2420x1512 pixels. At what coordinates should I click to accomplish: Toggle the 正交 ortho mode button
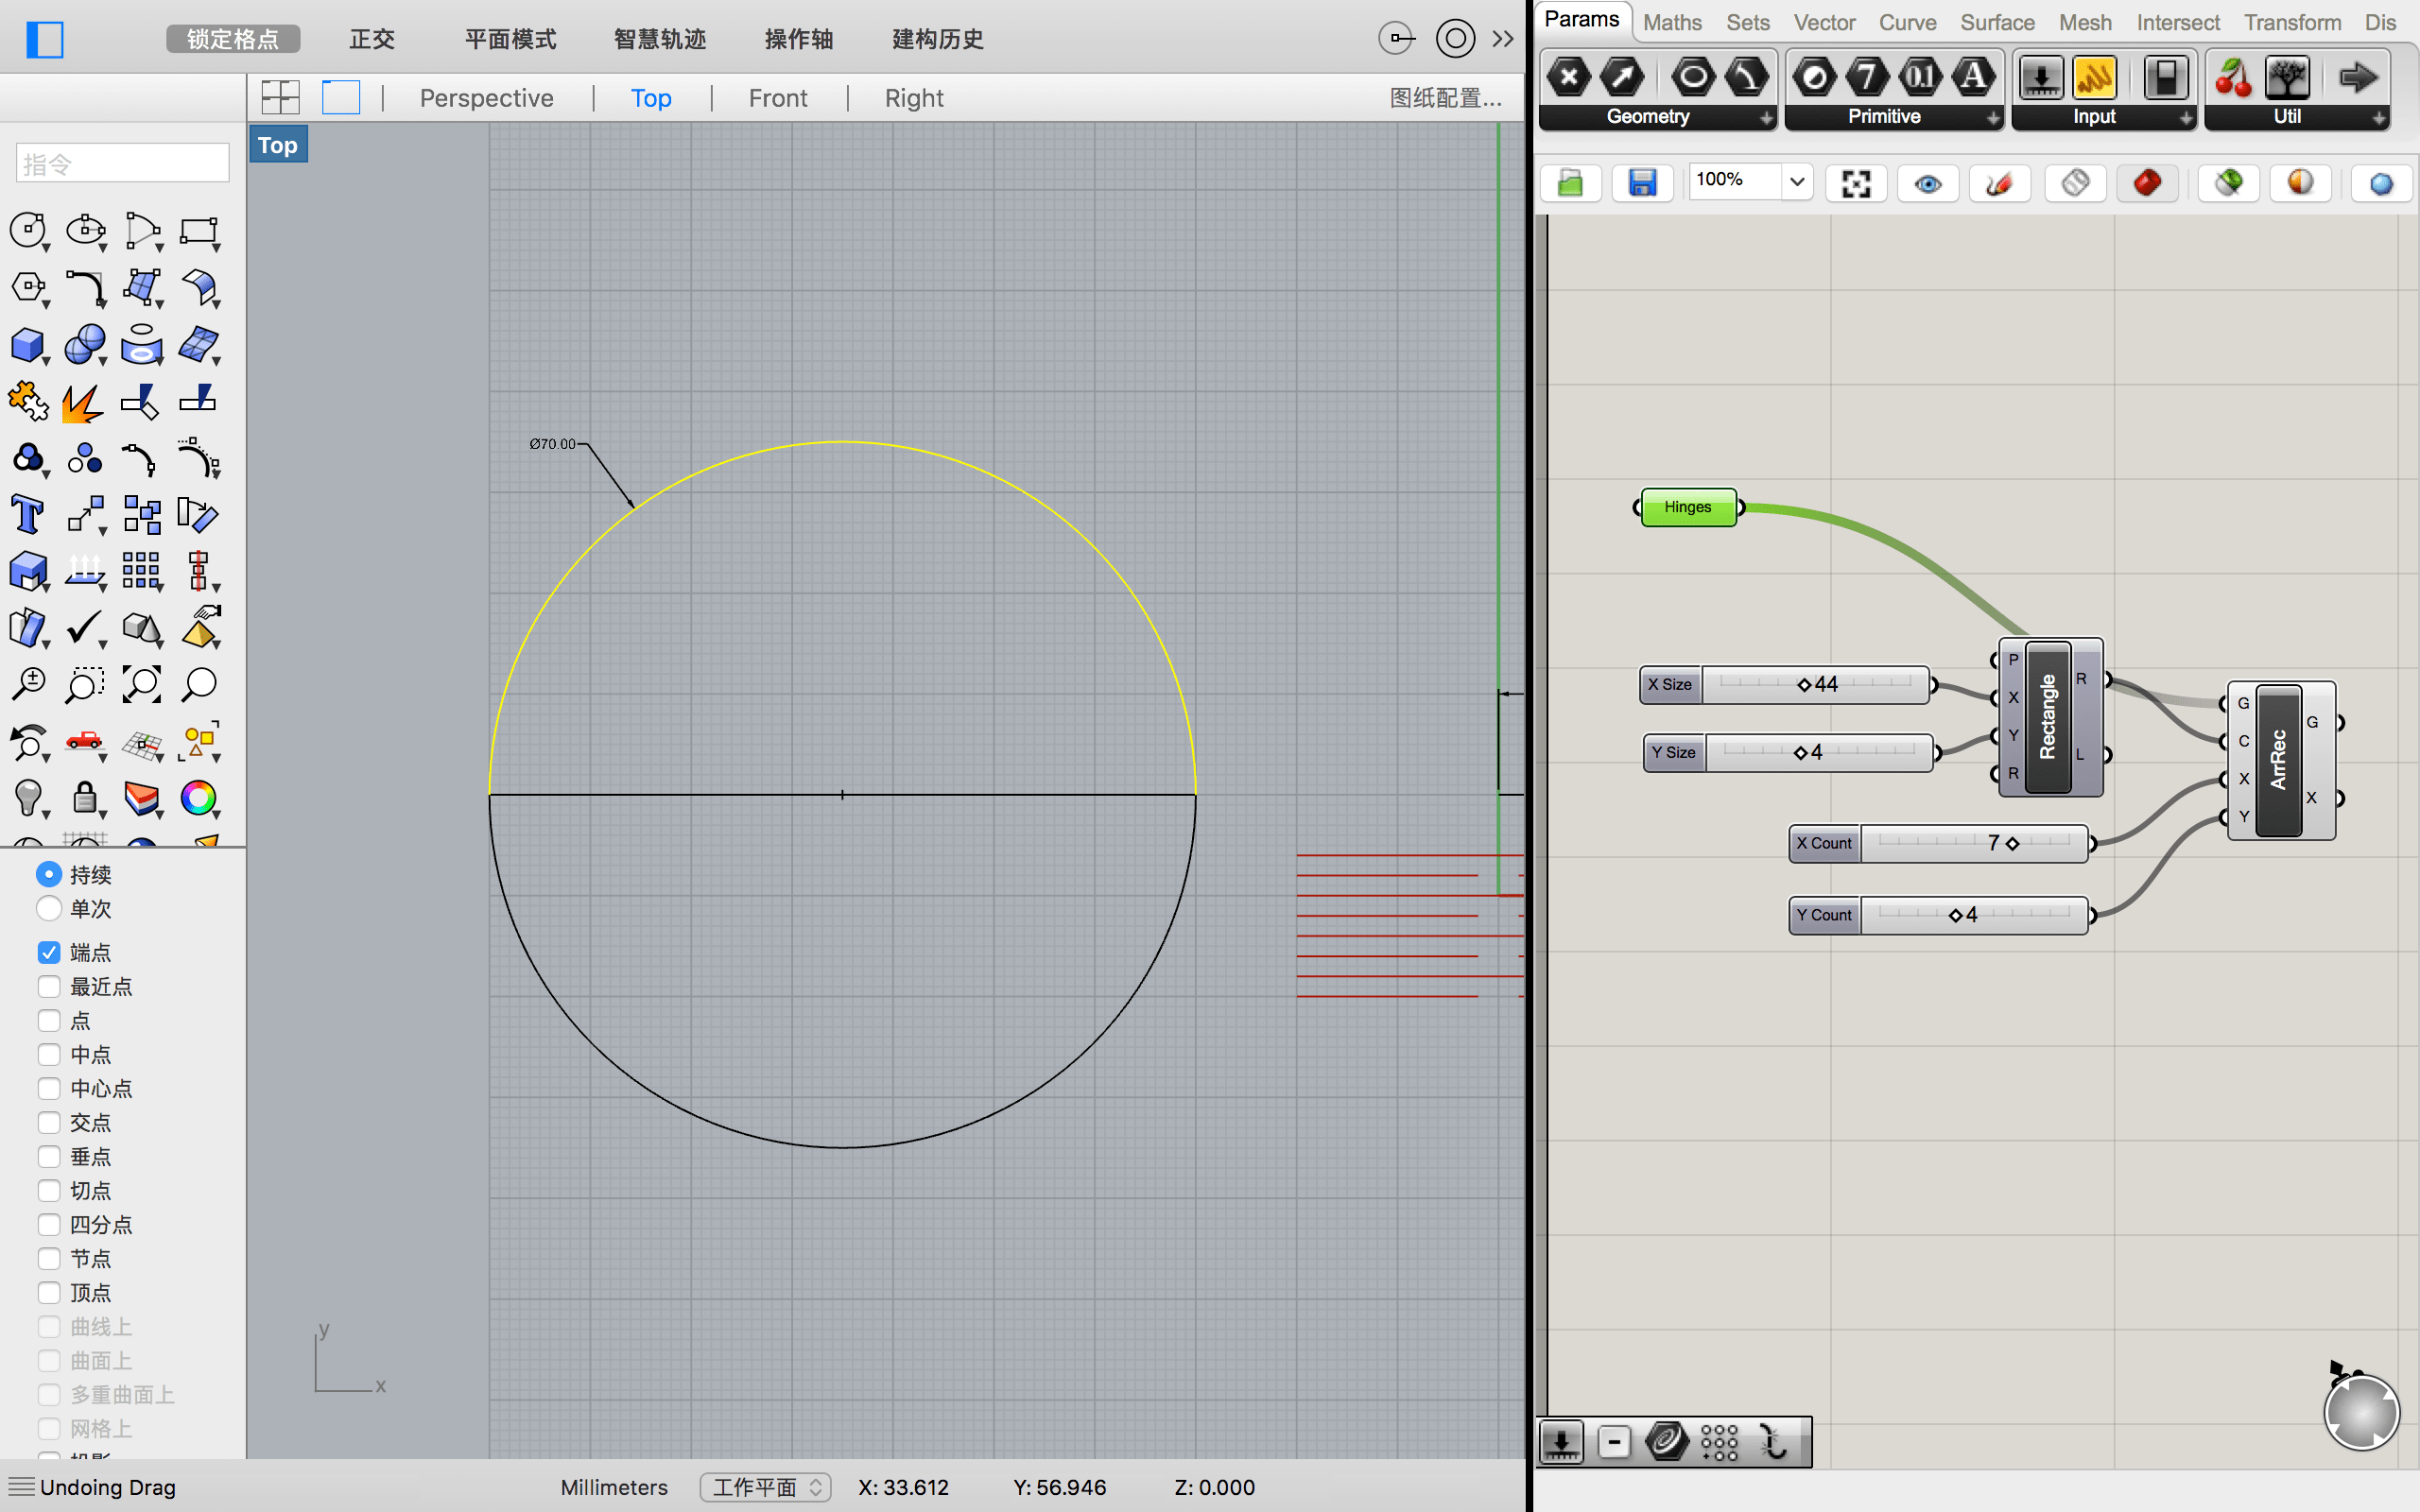tap(372, 39)
